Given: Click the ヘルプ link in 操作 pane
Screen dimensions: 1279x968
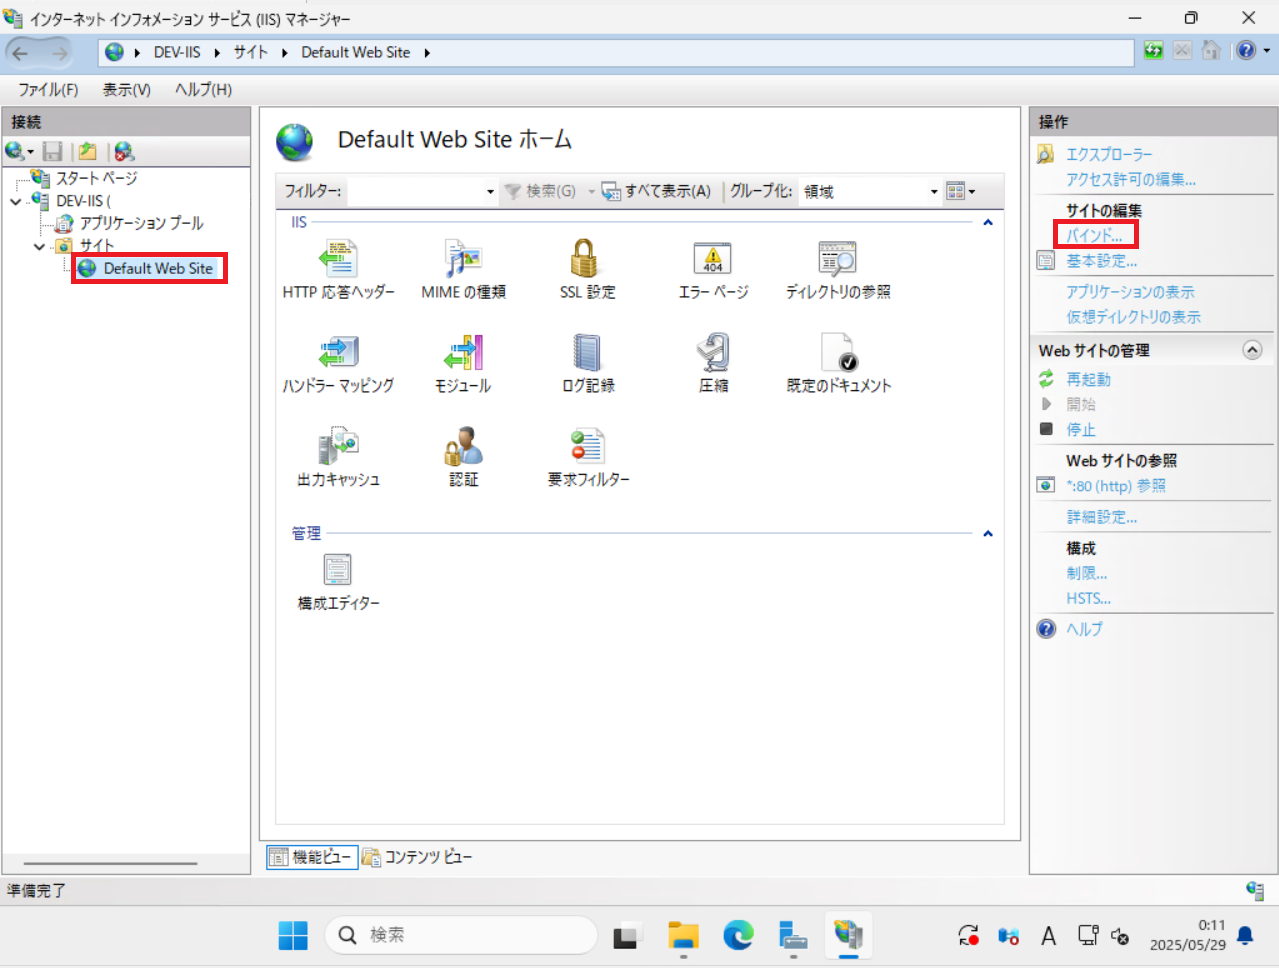Looking at the screenshot, I should point(1084,629).
